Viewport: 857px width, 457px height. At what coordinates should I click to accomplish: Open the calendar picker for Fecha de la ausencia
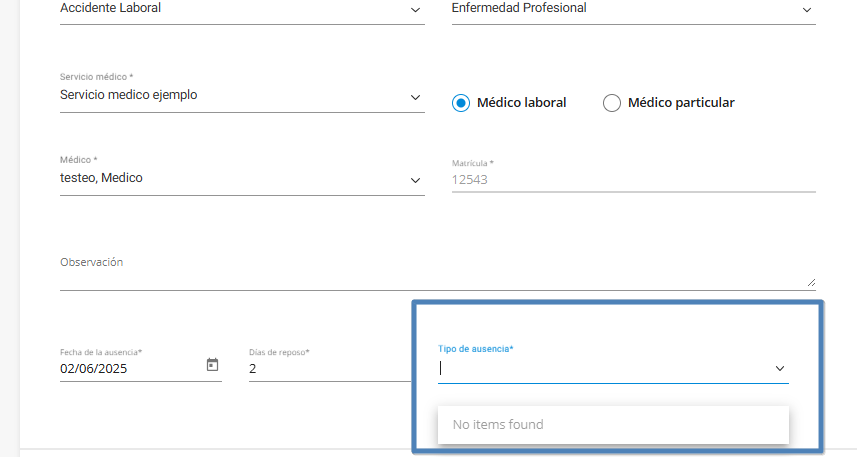click(x=212, y=365)
